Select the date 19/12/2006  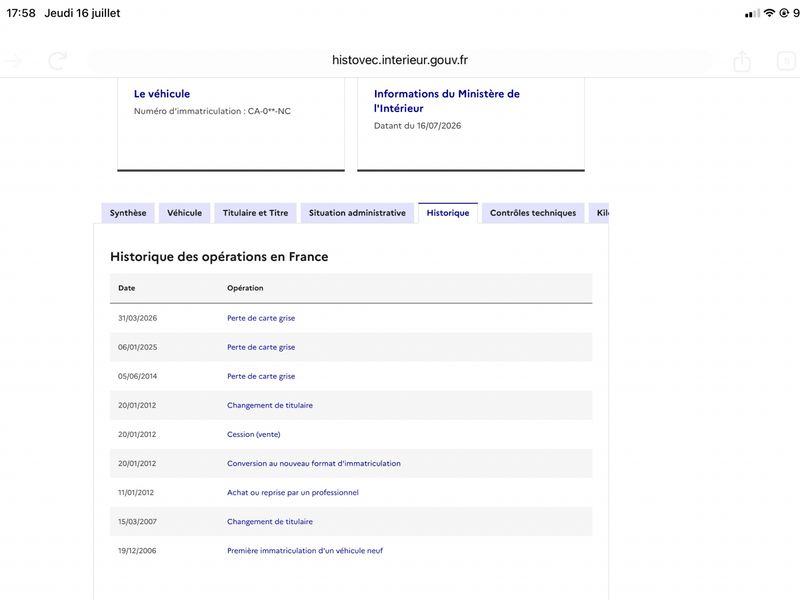137,551
